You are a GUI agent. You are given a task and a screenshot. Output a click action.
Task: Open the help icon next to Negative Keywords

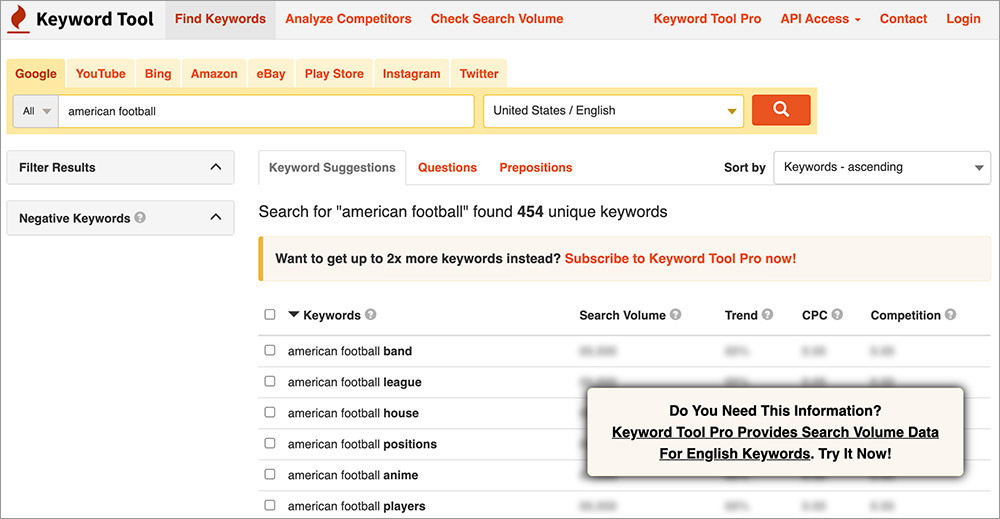[140, 217]
